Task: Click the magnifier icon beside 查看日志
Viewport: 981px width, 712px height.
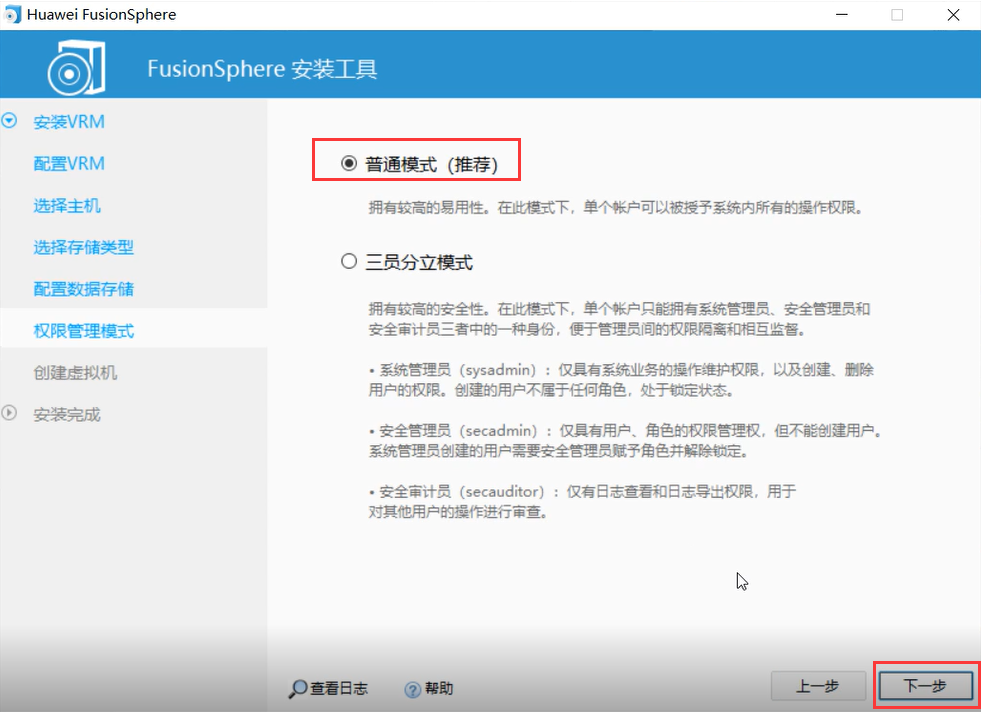Action: (x=298, y=689)
